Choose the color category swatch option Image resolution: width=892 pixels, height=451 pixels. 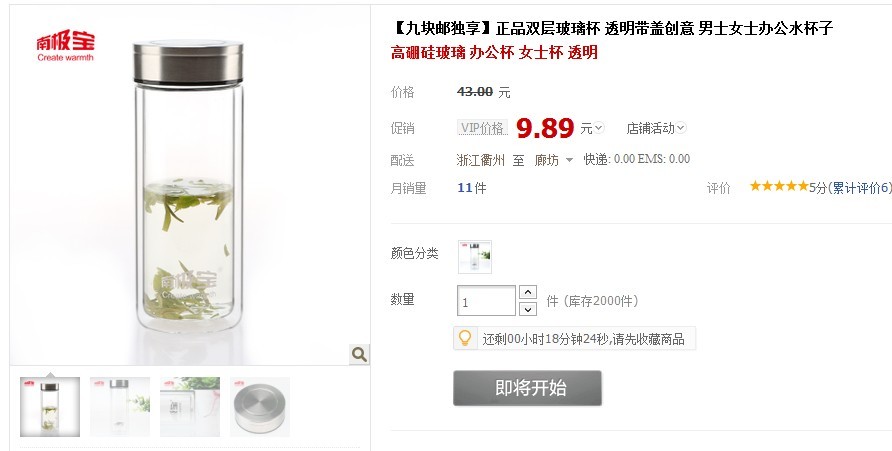click(475, 257)
